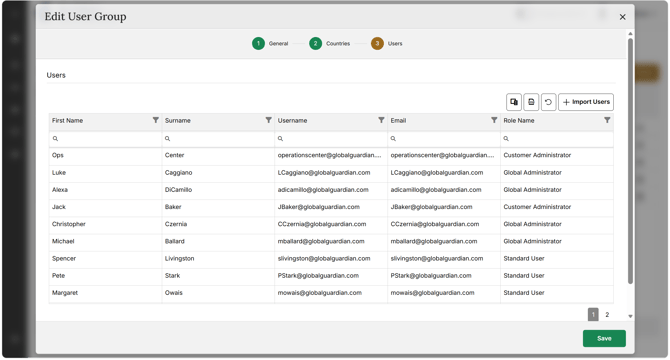
Task: Click first name Michael
Action: coord(63,241)
